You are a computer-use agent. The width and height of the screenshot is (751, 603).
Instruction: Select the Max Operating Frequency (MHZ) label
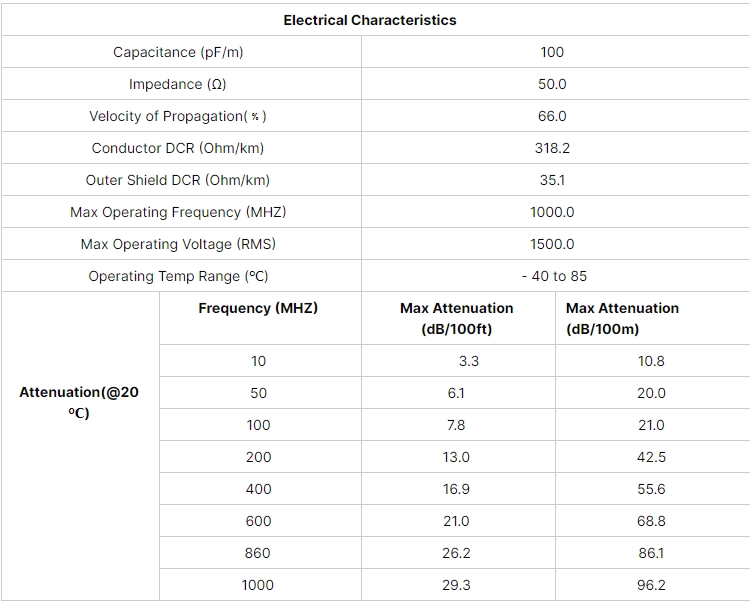[178, 212]
